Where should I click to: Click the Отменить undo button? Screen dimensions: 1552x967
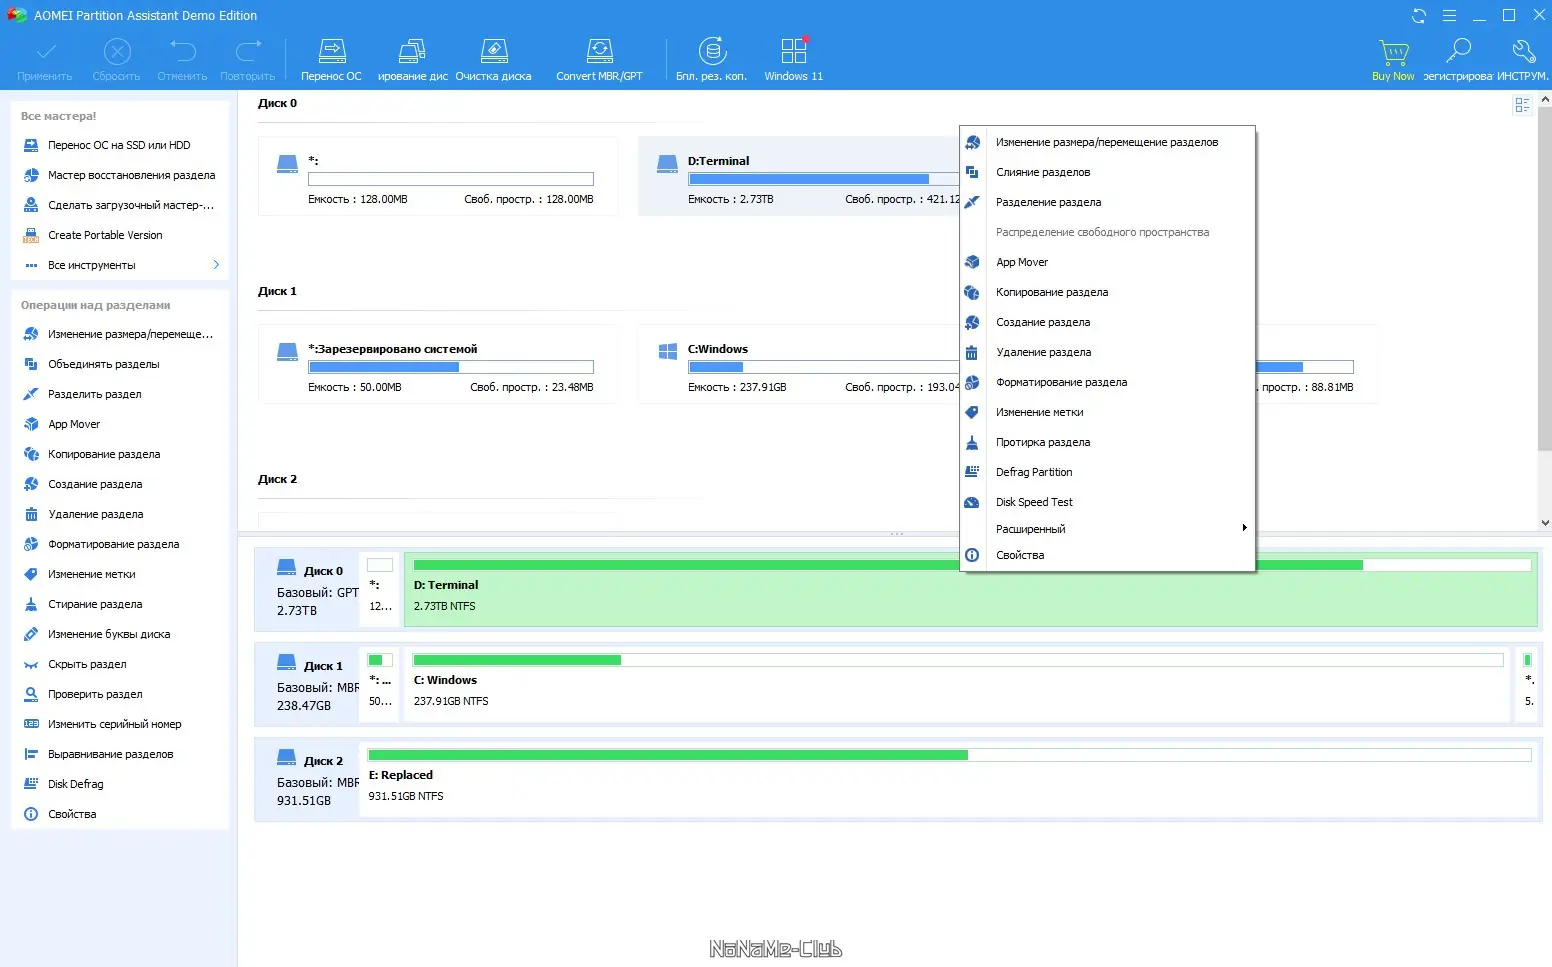(x=182, y=59)
